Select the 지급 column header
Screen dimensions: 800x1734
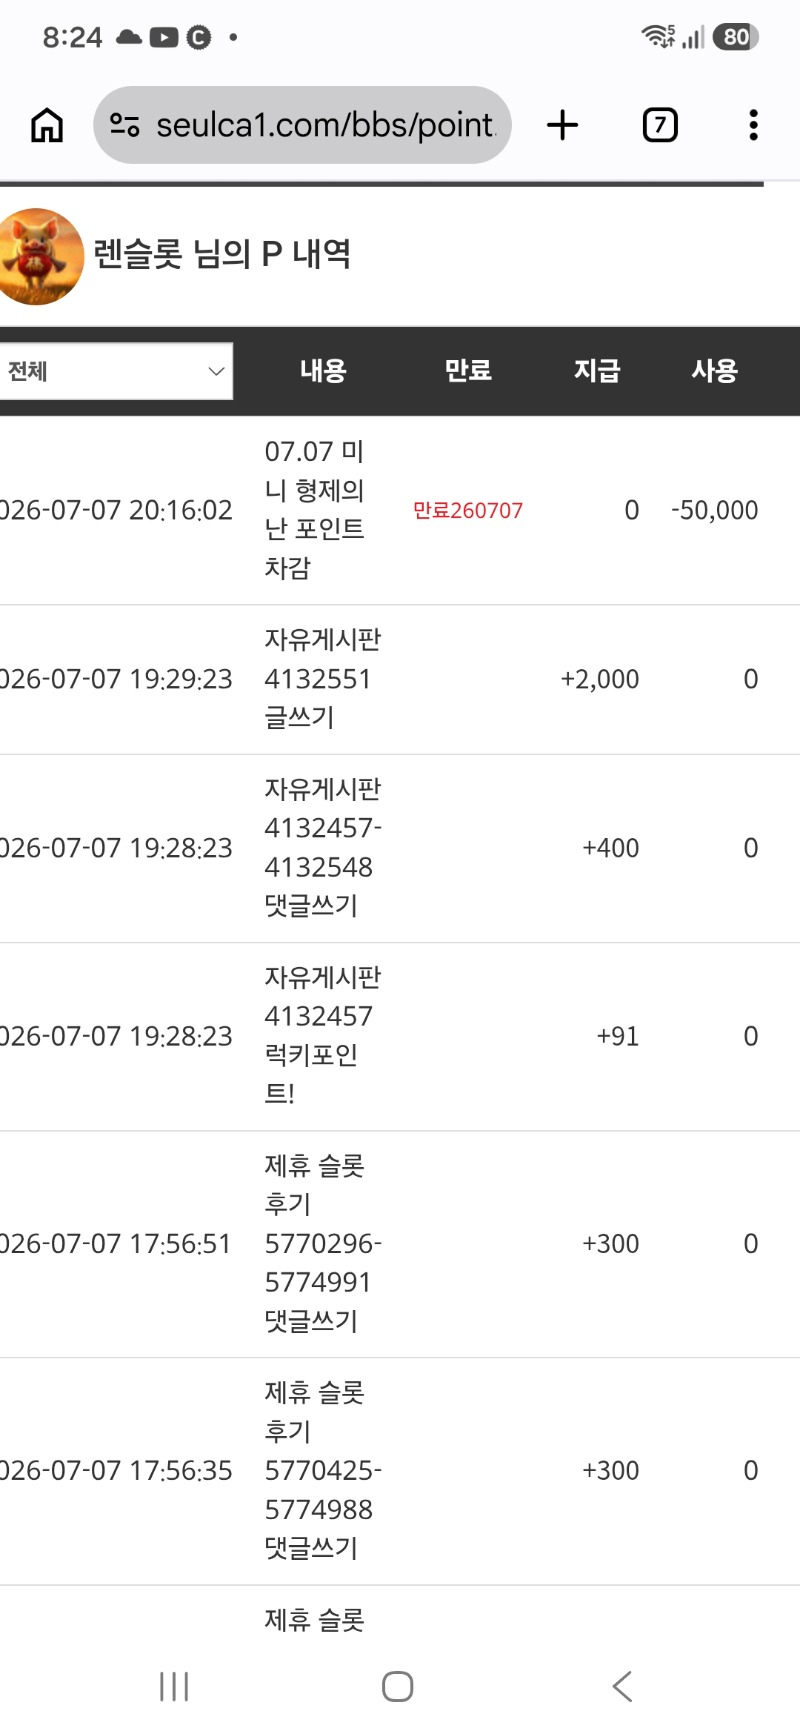point(597,371)
